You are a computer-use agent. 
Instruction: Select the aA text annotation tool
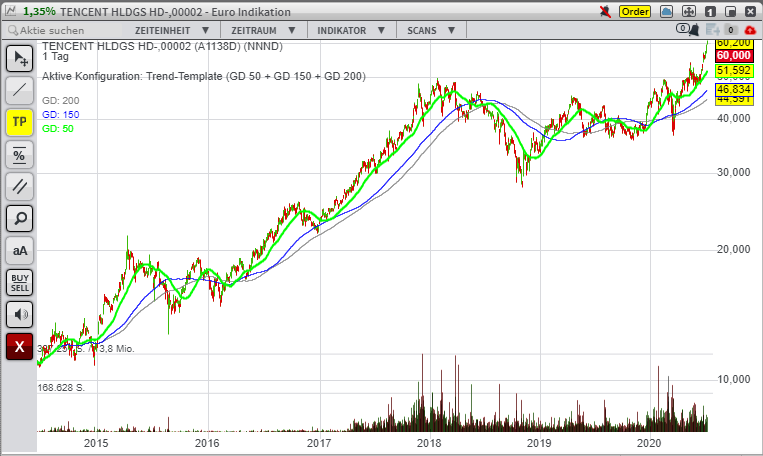19,251
